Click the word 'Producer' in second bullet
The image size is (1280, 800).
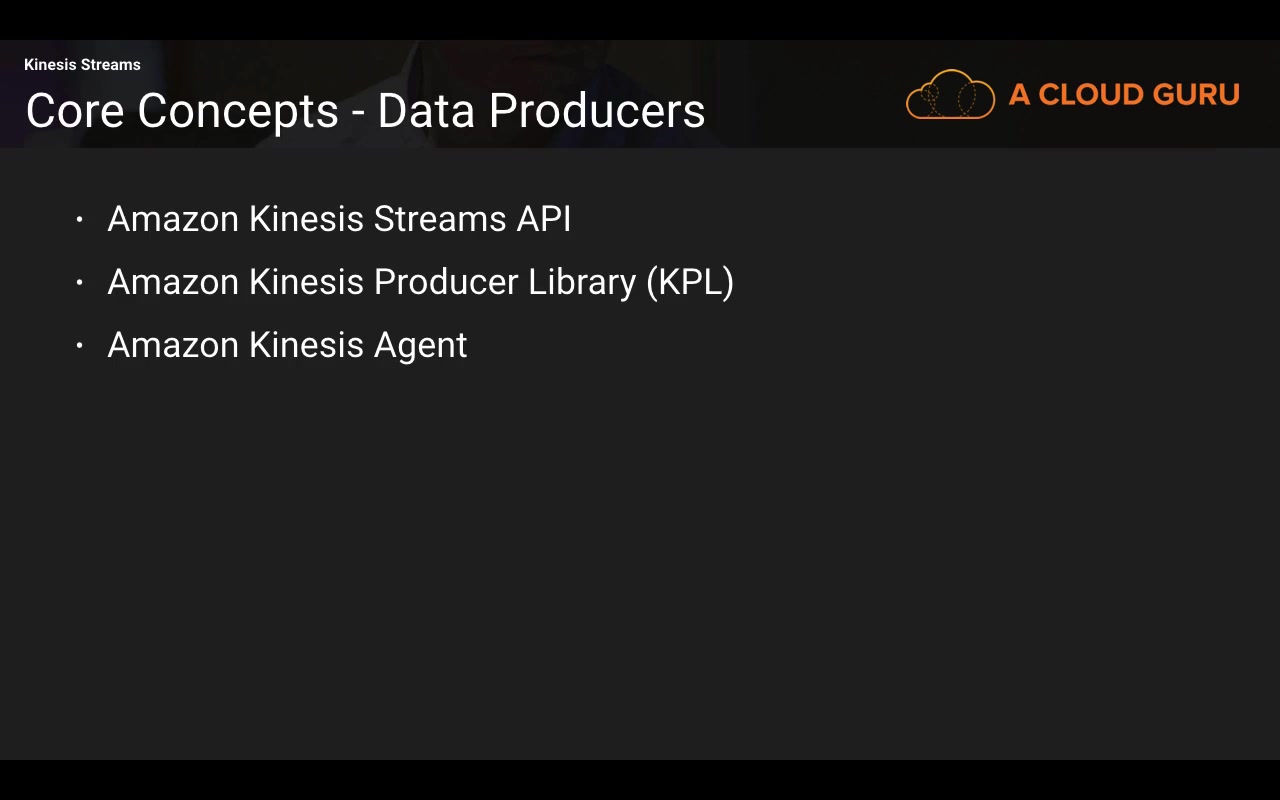click(446, 283)
